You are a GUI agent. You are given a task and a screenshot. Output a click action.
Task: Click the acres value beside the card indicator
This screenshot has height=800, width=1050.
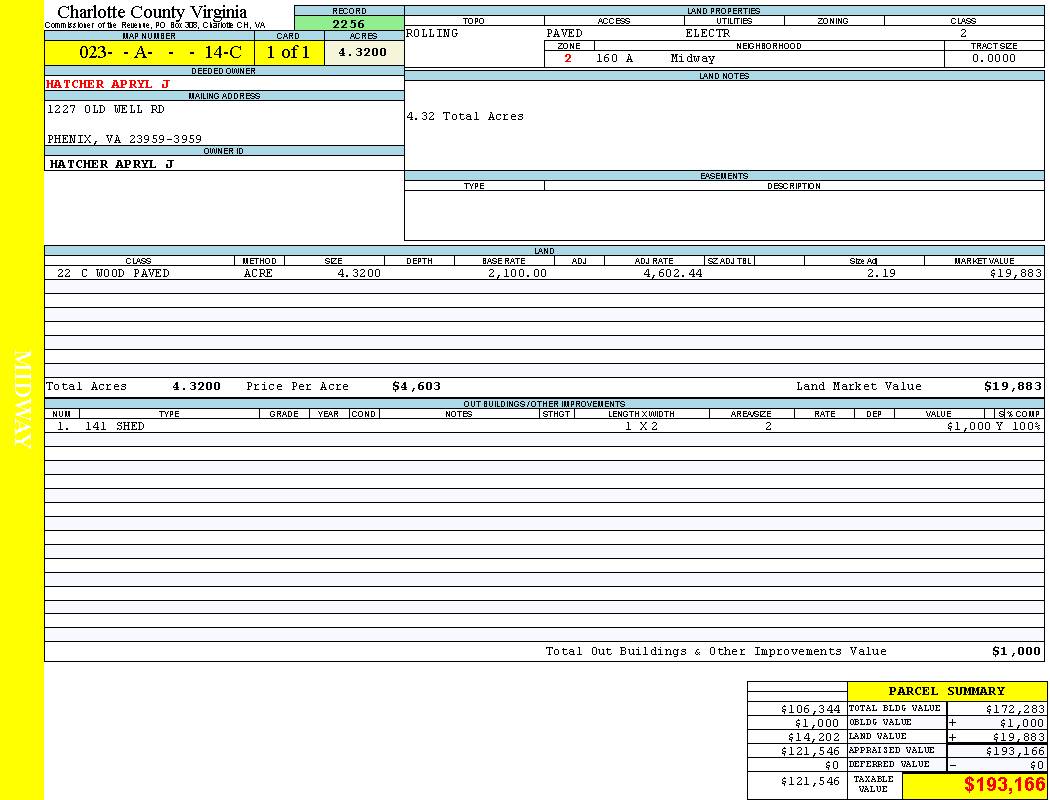362,53
